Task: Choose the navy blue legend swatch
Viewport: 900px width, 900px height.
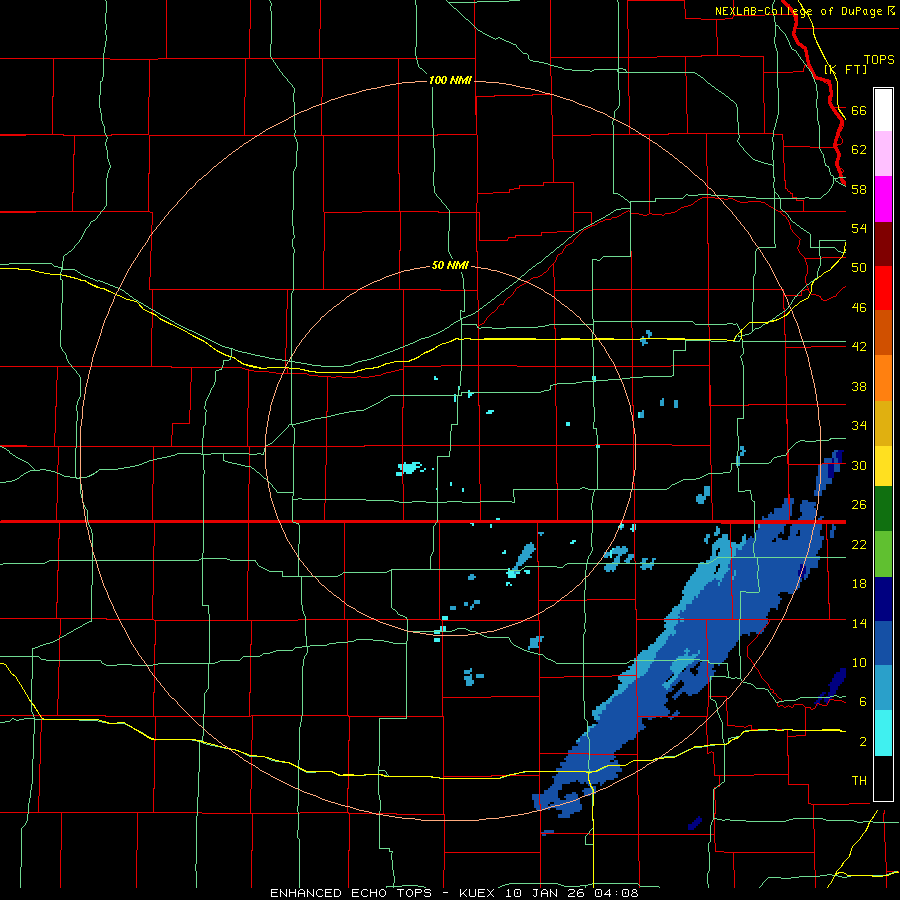Action: 883,599
